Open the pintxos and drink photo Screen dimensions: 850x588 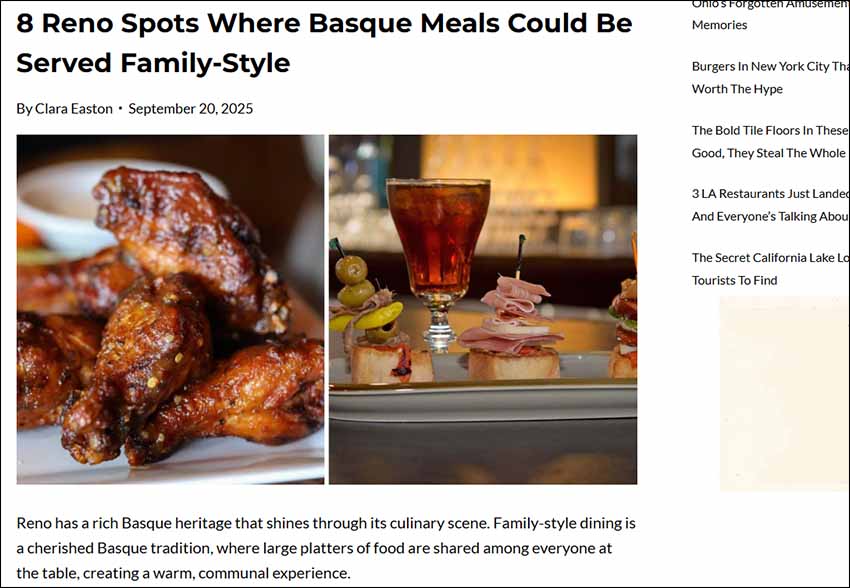482,310
